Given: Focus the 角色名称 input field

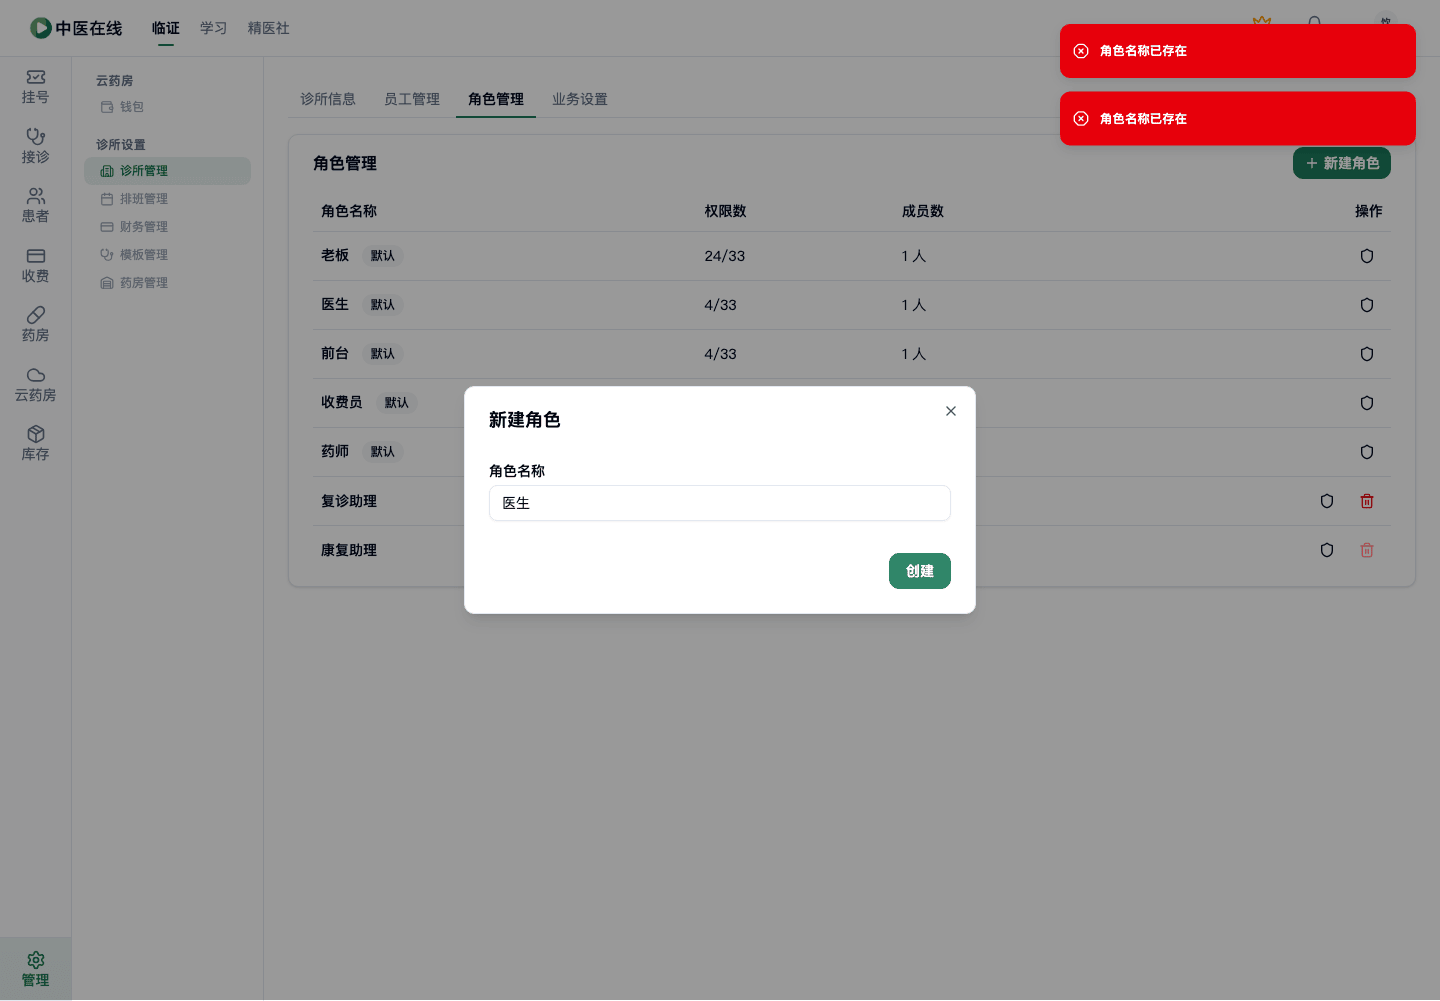Looking at the screenshot, I should click(719, 503).
